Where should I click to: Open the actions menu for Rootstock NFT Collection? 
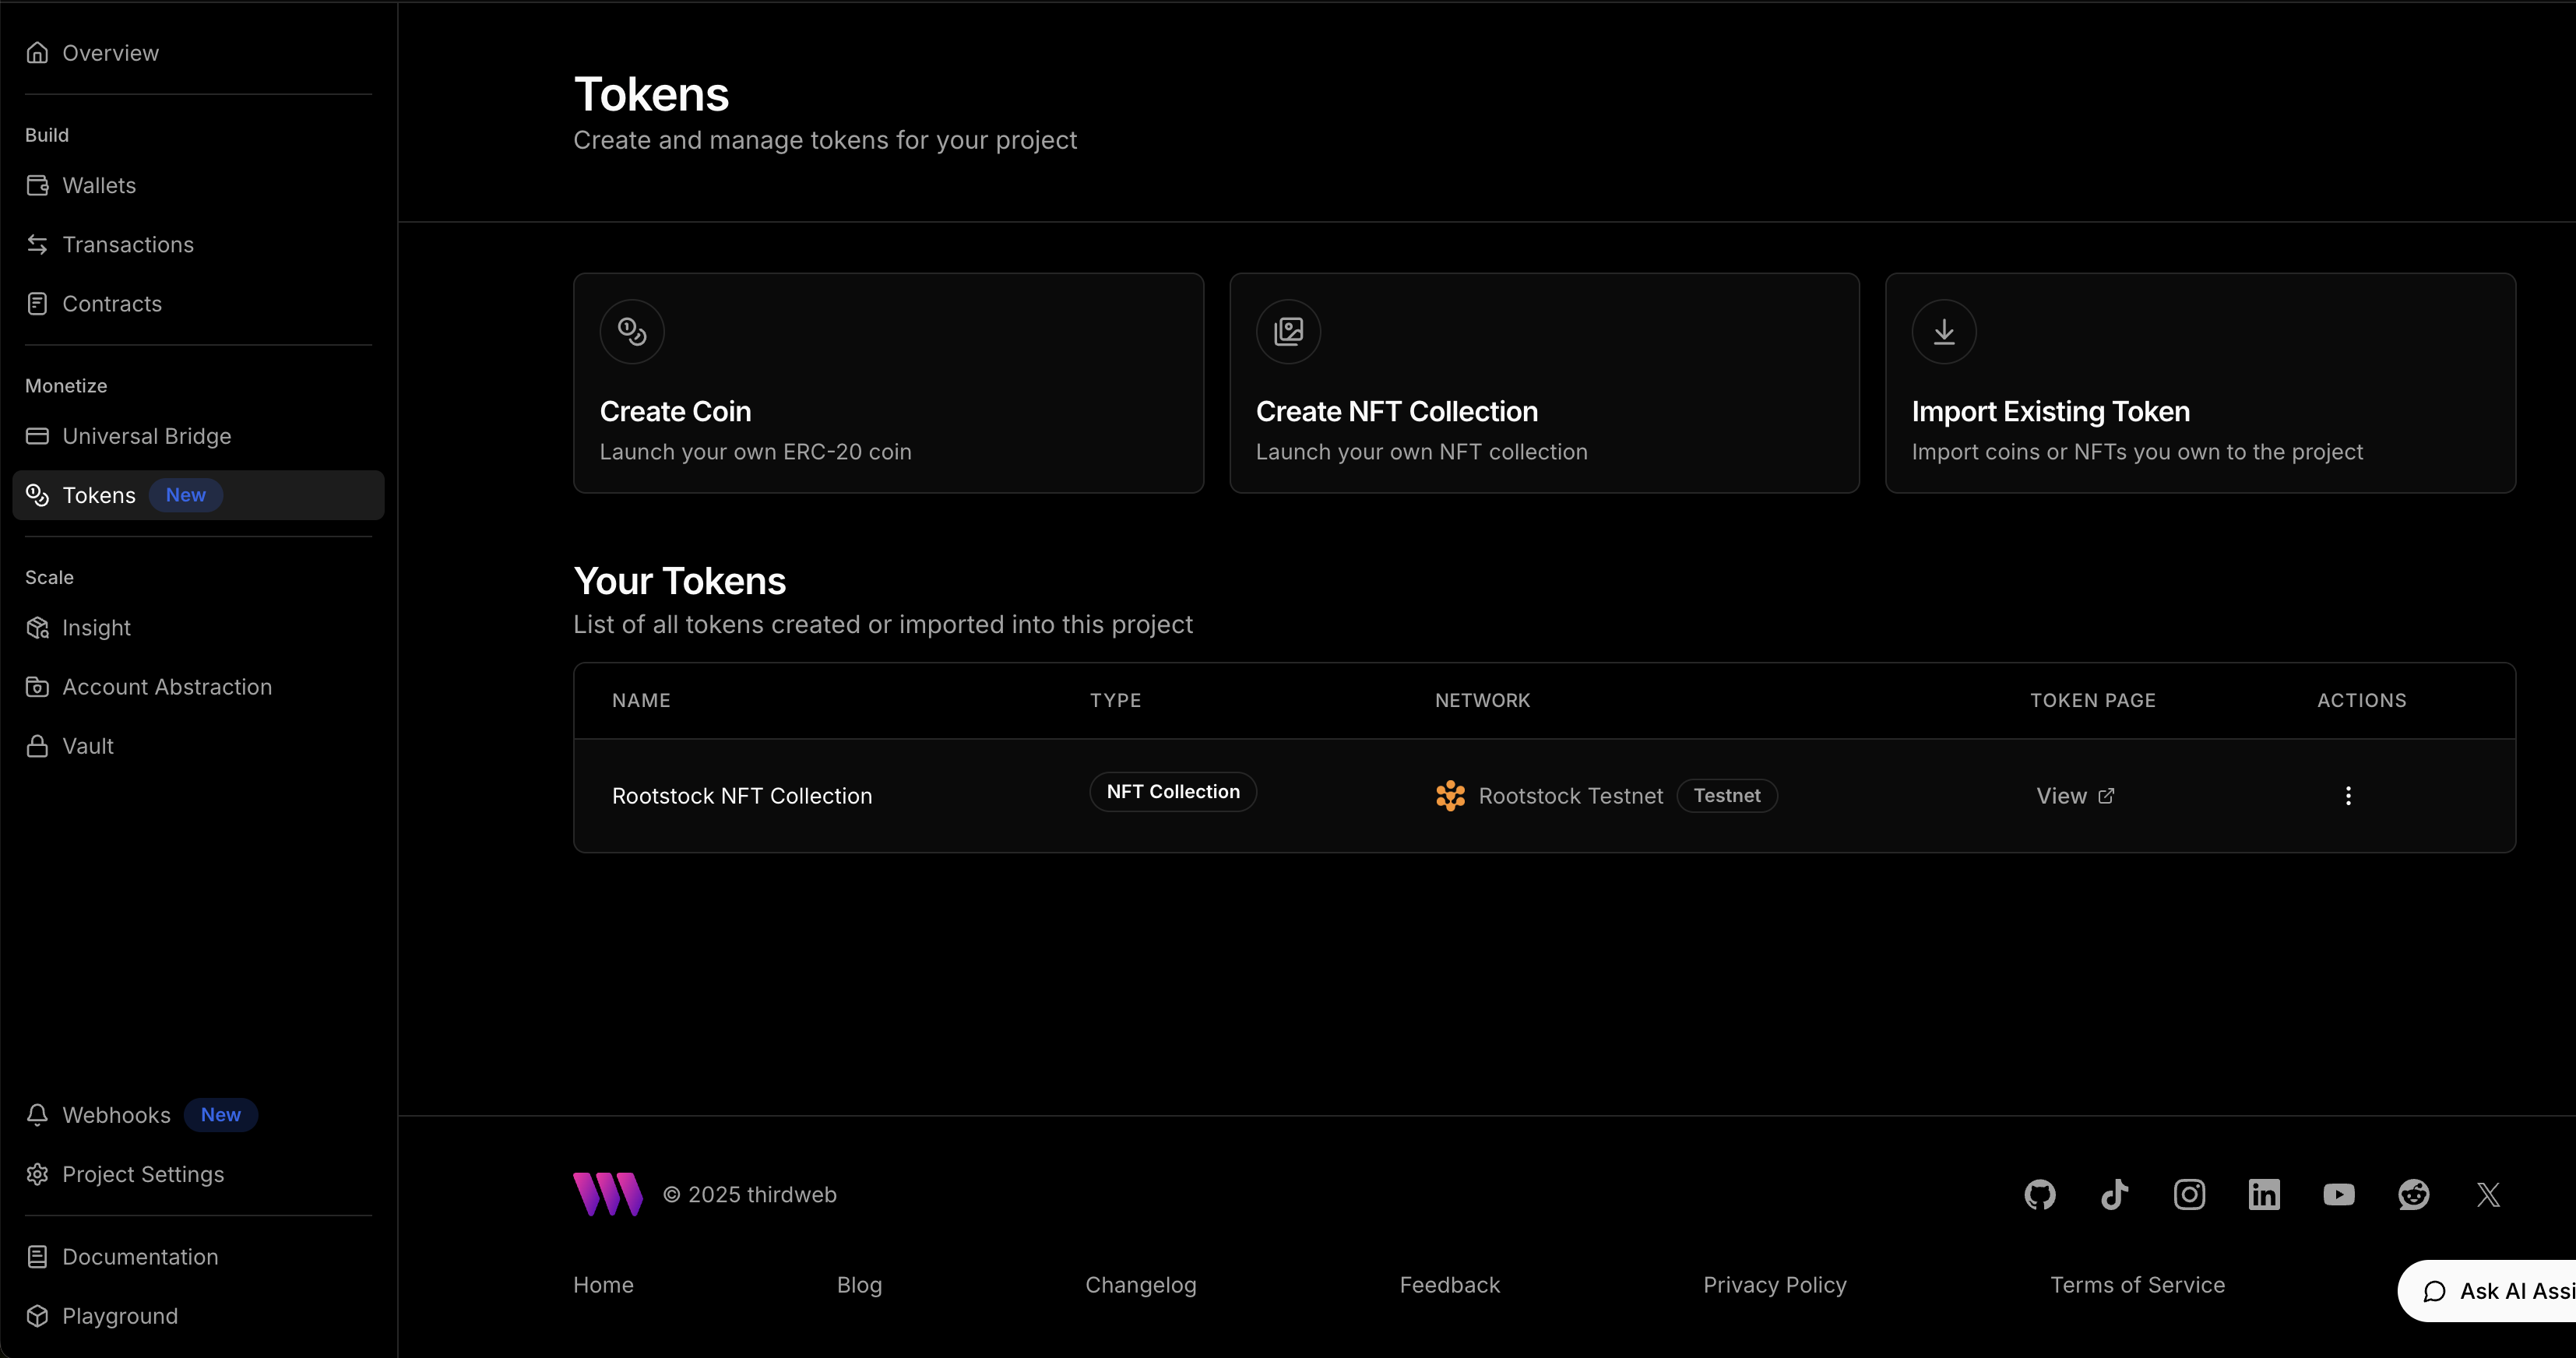click(2349, 795)
